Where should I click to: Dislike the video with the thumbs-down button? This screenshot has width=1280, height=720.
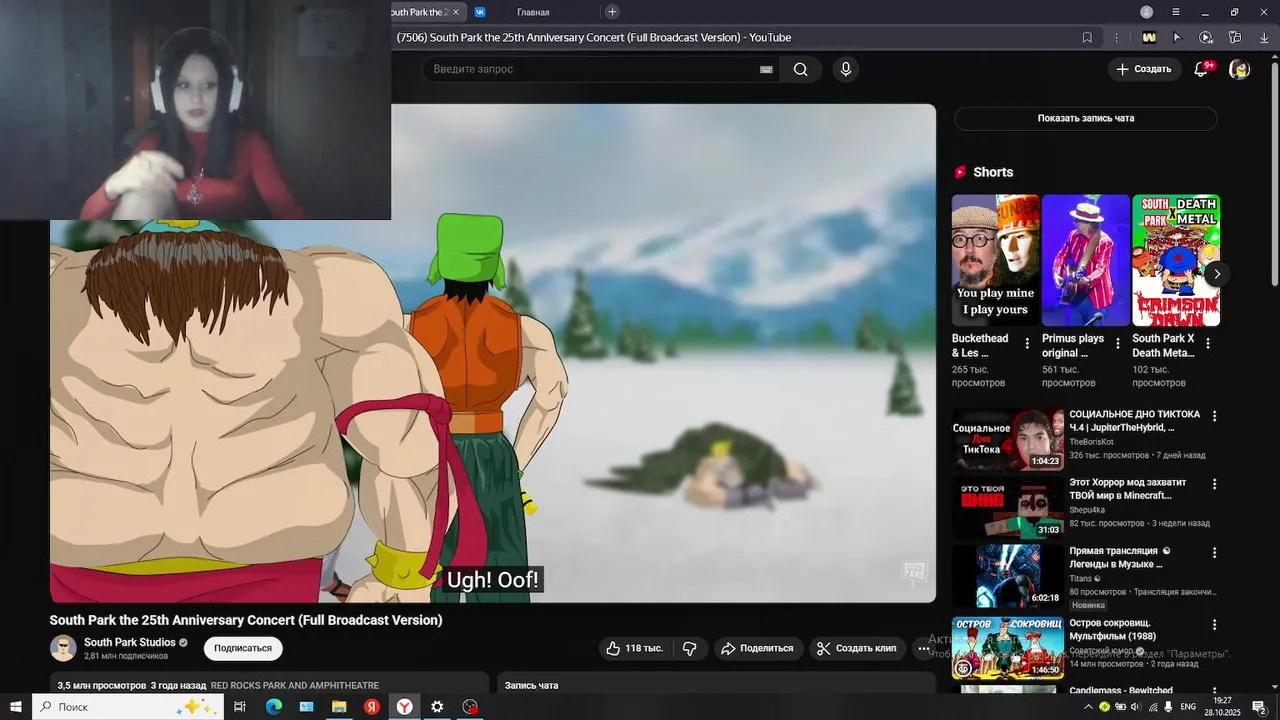[689, 648]
